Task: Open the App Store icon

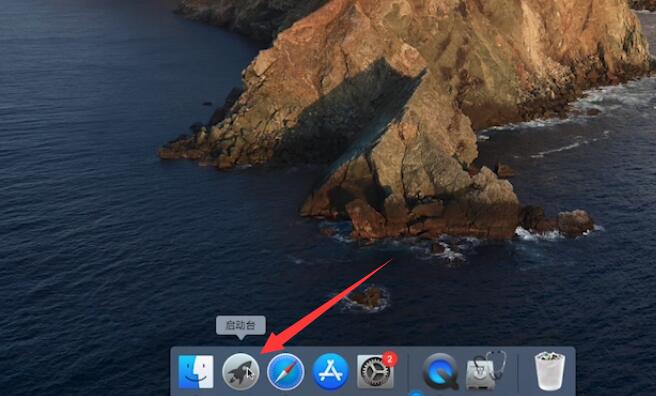Action: click(x=331, y=372)
